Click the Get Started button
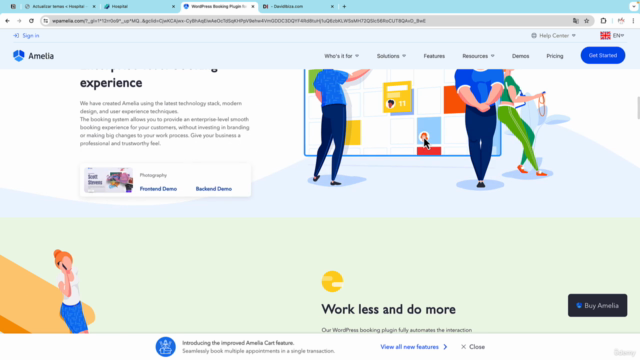Image resolution: width=640 pixels, height=360 pixels. (x=602, y=56)
